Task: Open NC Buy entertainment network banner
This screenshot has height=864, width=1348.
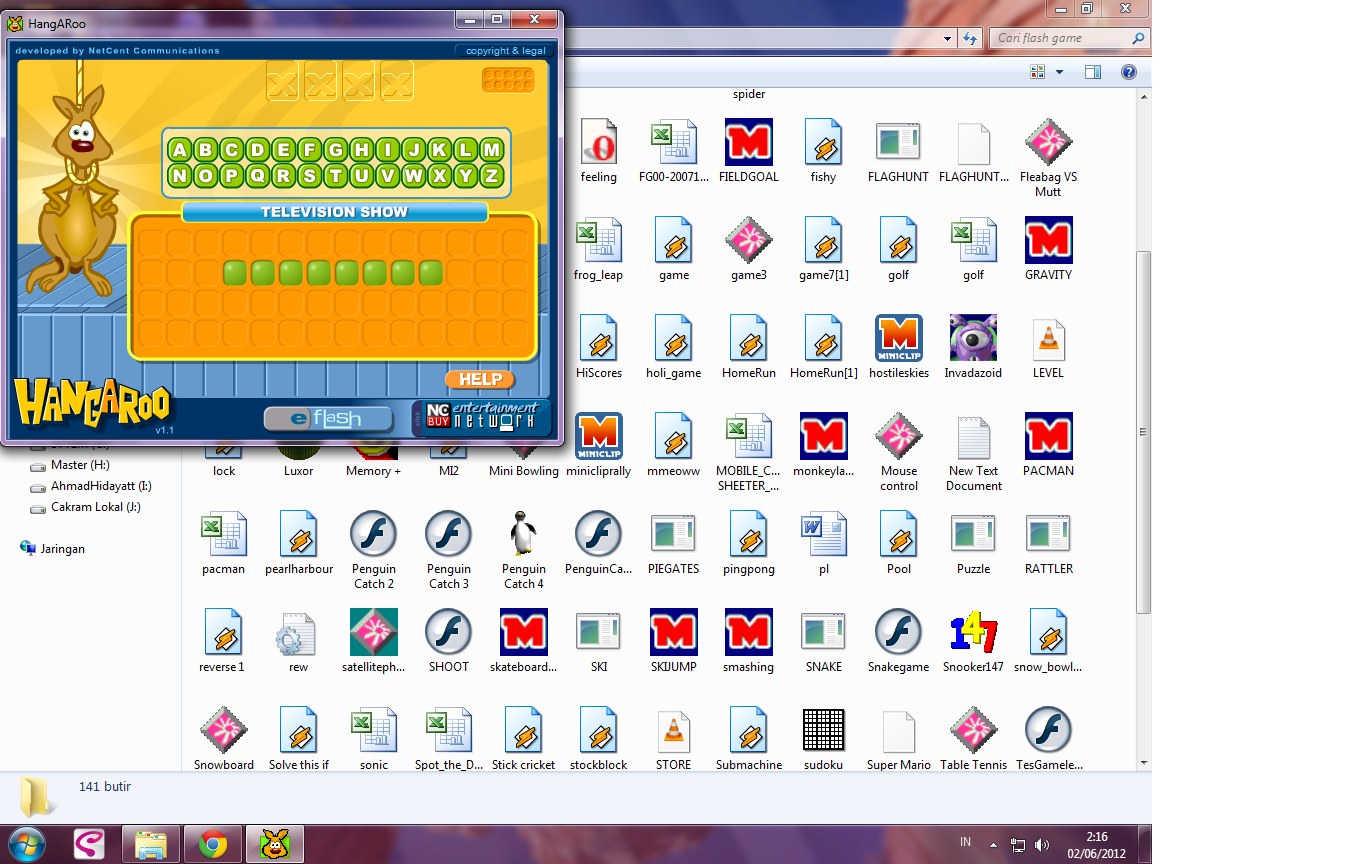Action: pyautogui.click(x=481, y=418)
